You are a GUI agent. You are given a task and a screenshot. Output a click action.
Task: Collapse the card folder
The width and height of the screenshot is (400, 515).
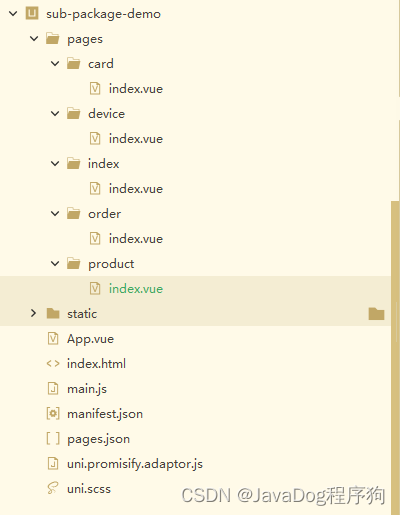click(x=55, y=64)
